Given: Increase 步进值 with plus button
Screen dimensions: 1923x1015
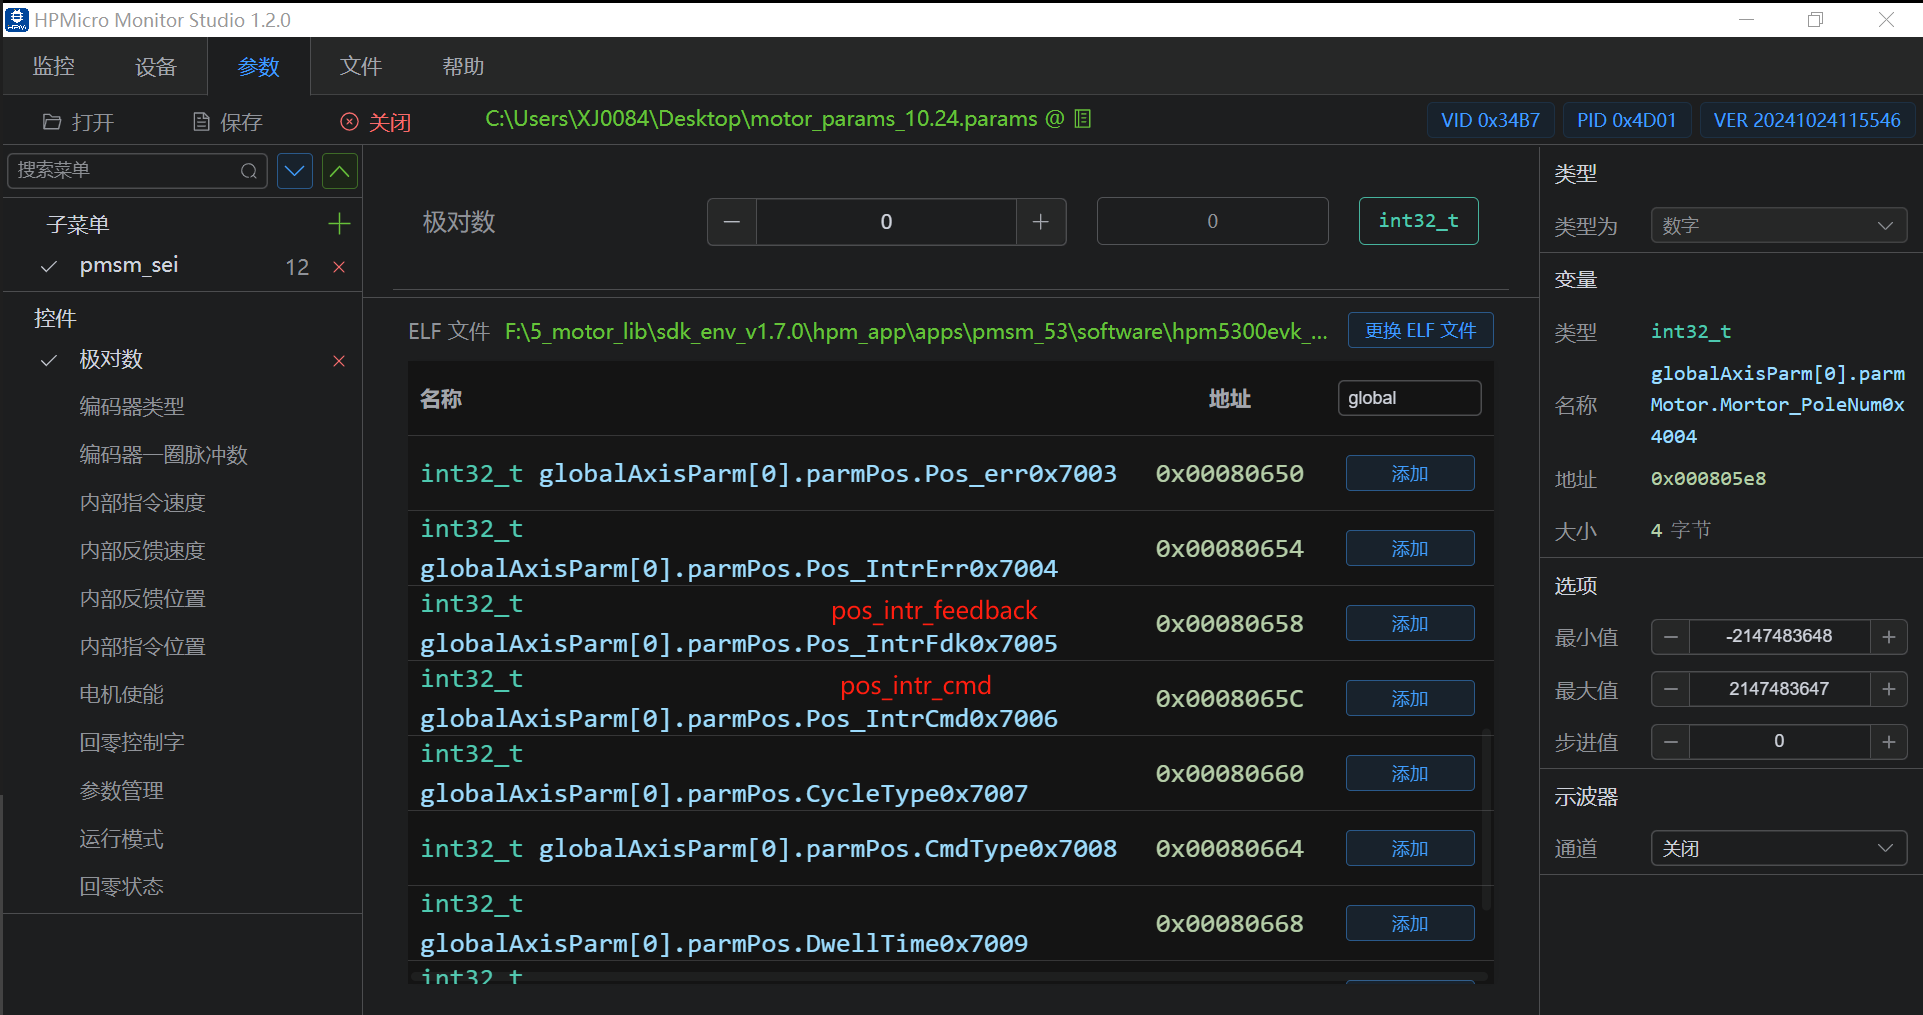Looking at the screenshot, I should click(1889, 742).
